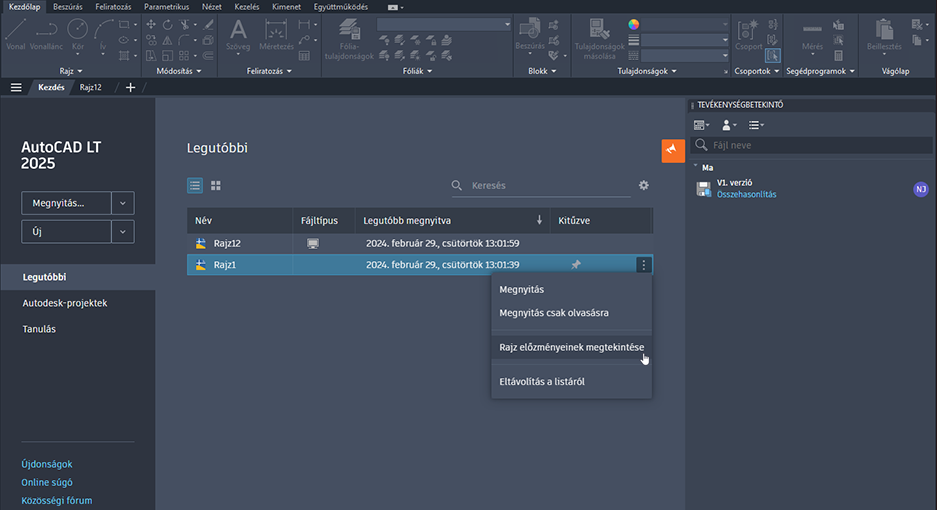Click the Szöveg text tool
This screenshot has height=510, width=937.
tap(238, 34)
